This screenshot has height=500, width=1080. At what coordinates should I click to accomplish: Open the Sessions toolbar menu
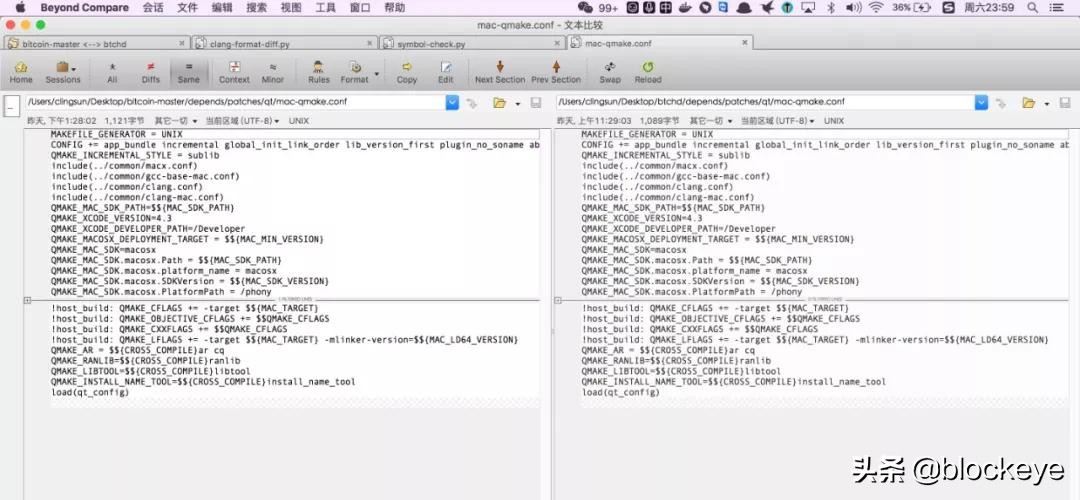[x=63, y=72]
